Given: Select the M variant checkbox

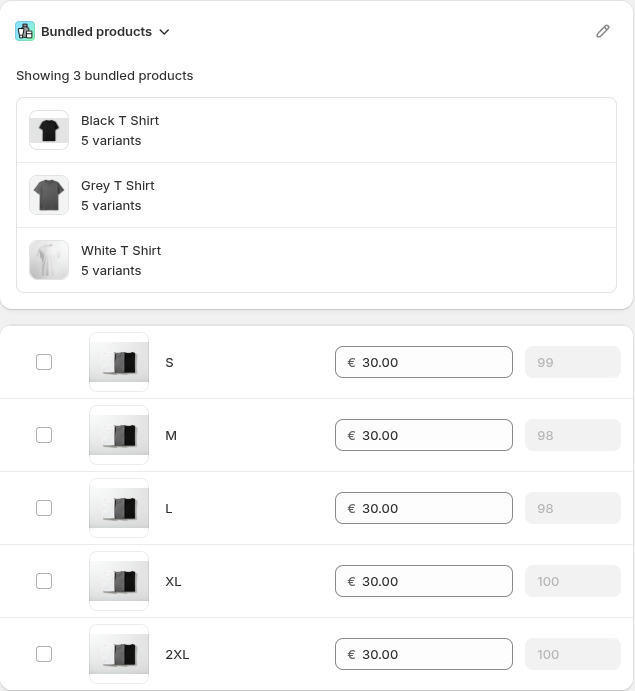Looking at the screenshot, I should pos(44,435).
